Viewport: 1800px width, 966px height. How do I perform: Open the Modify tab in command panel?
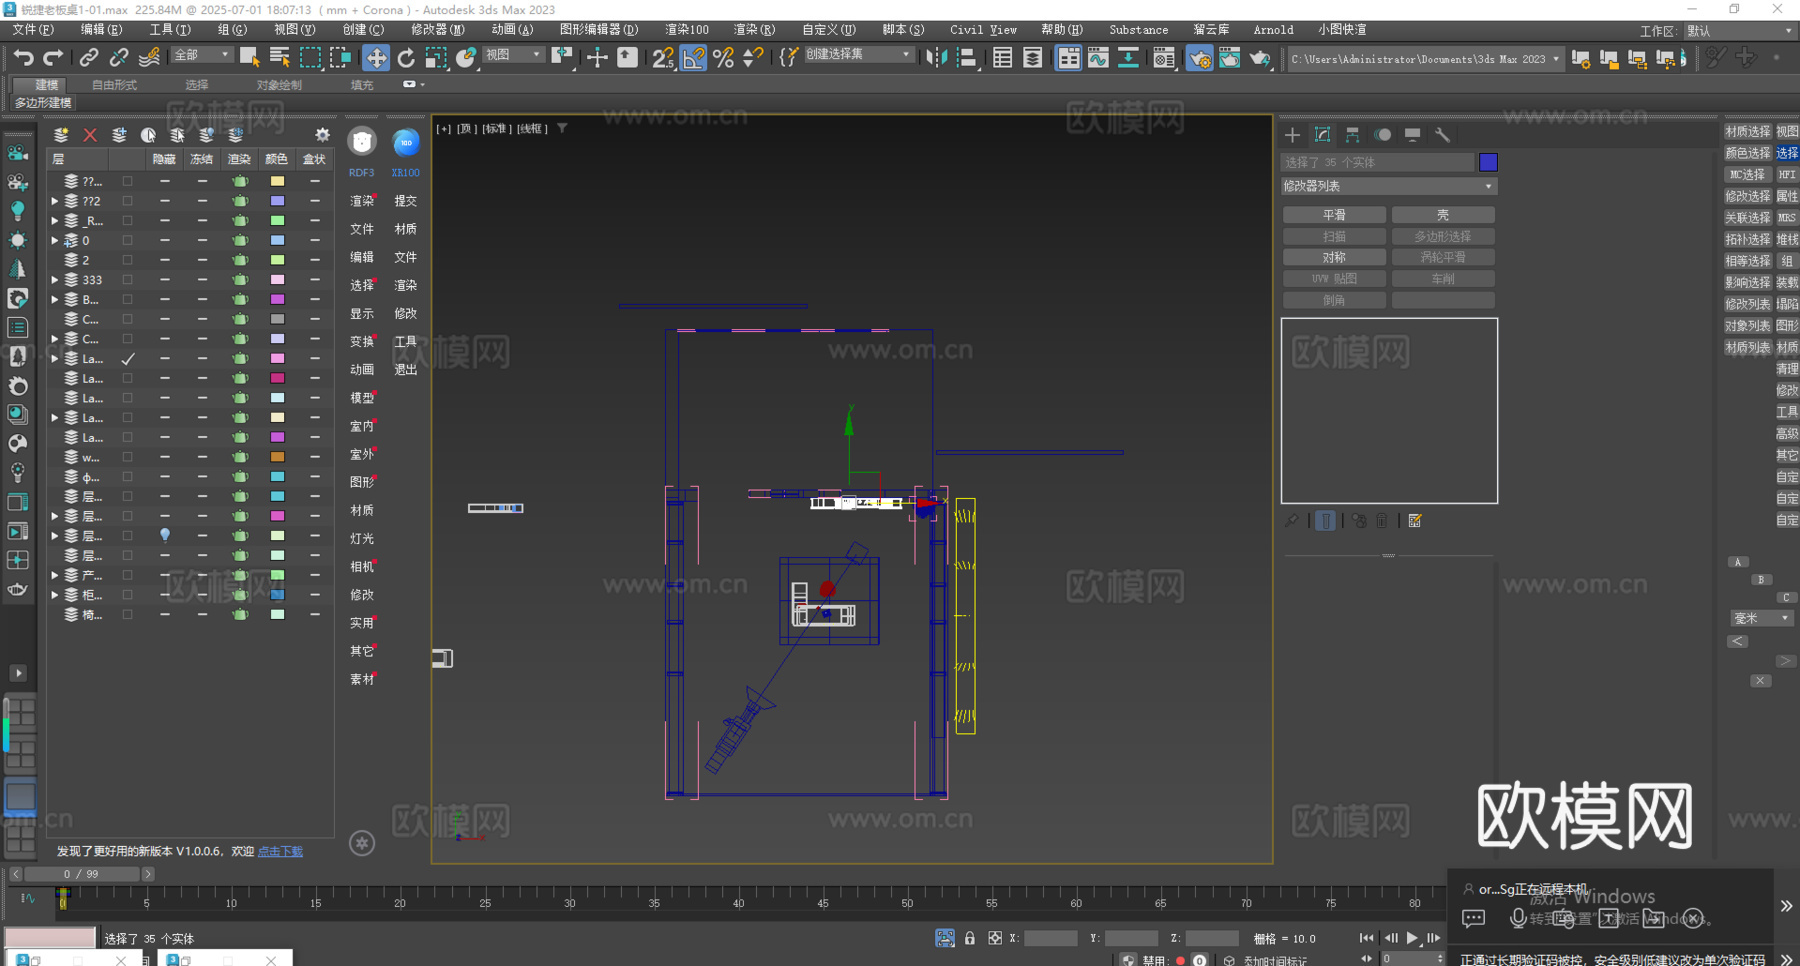tap(1322, 134)
